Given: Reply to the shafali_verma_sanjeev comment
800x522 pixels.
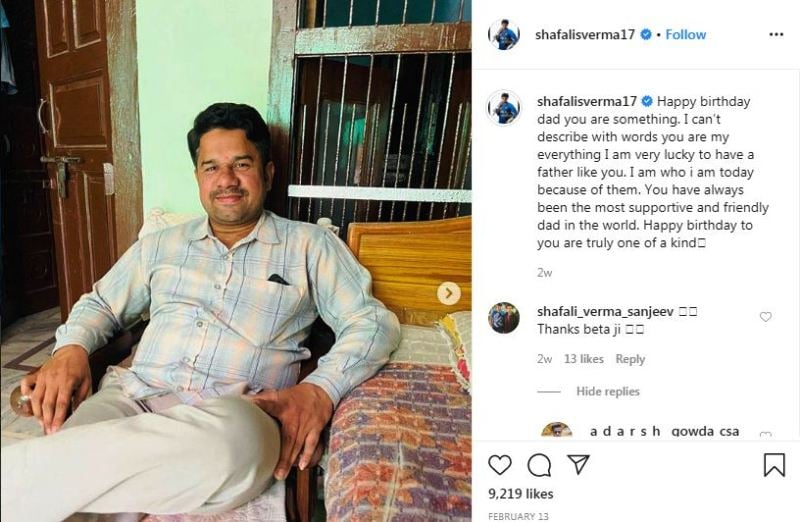Looking at the screenshot, I should click(x=630, y=359).
